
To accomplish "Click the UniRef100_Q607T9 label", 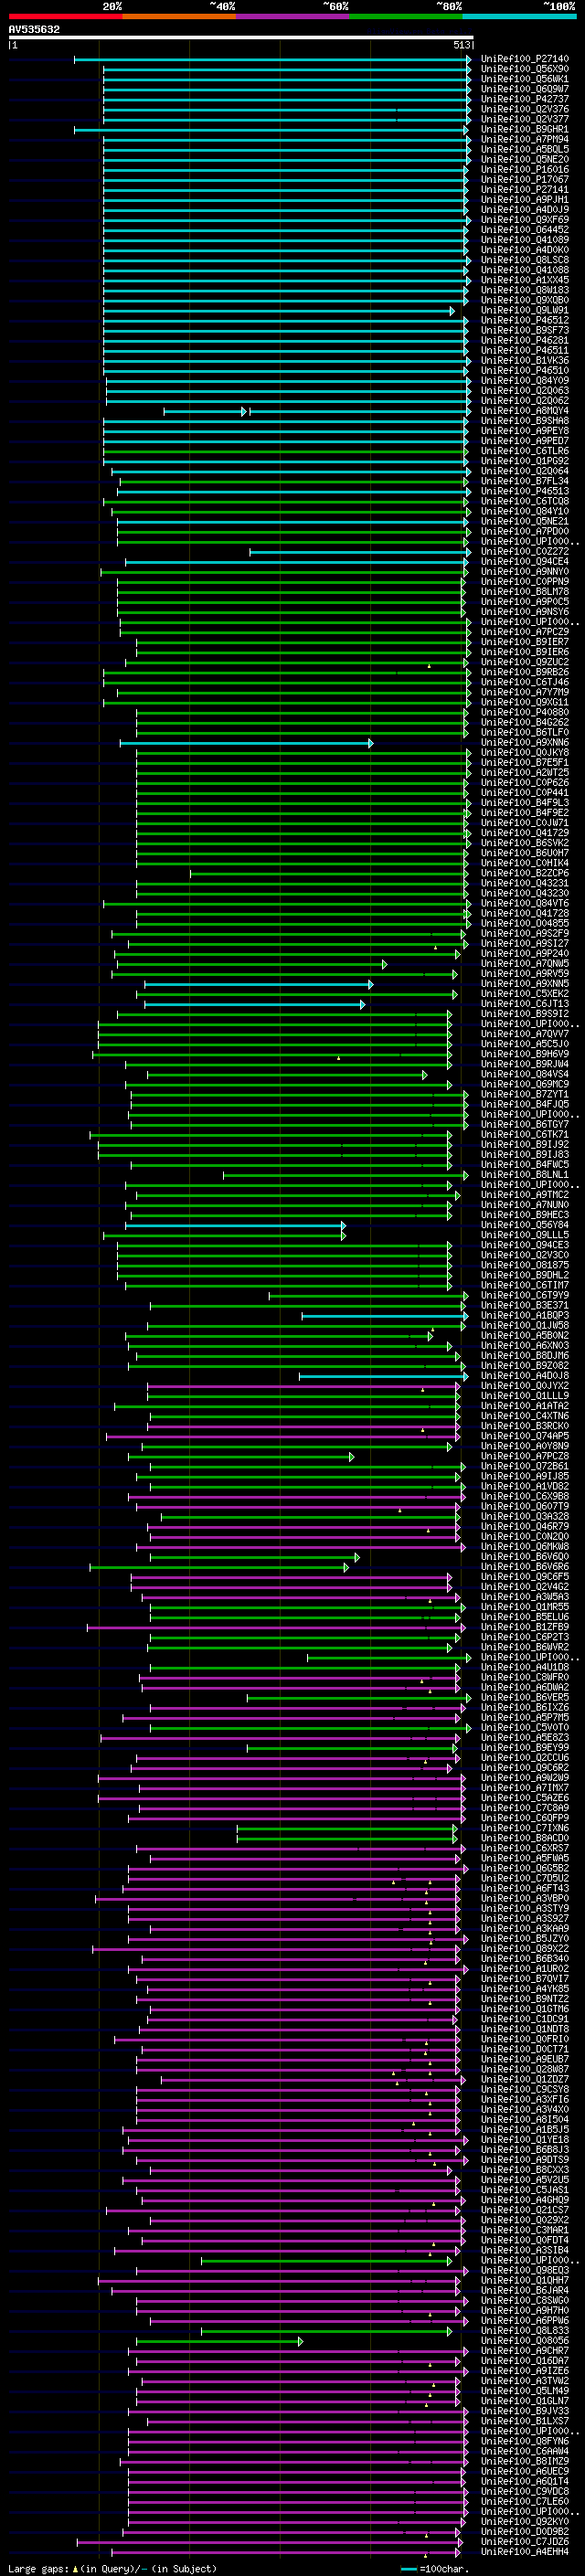I will (x=524, y=1507).
